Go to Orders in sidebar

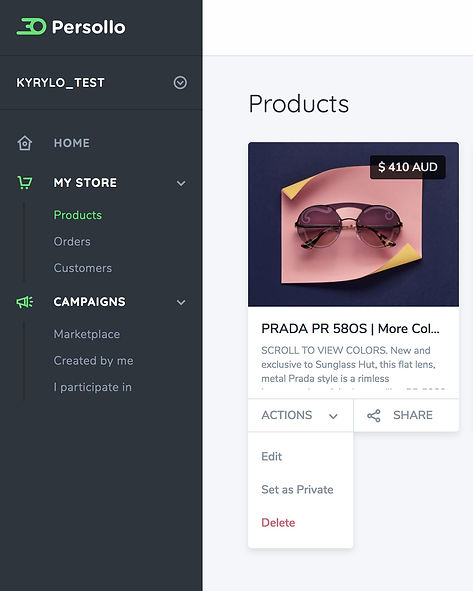(72, 241)
